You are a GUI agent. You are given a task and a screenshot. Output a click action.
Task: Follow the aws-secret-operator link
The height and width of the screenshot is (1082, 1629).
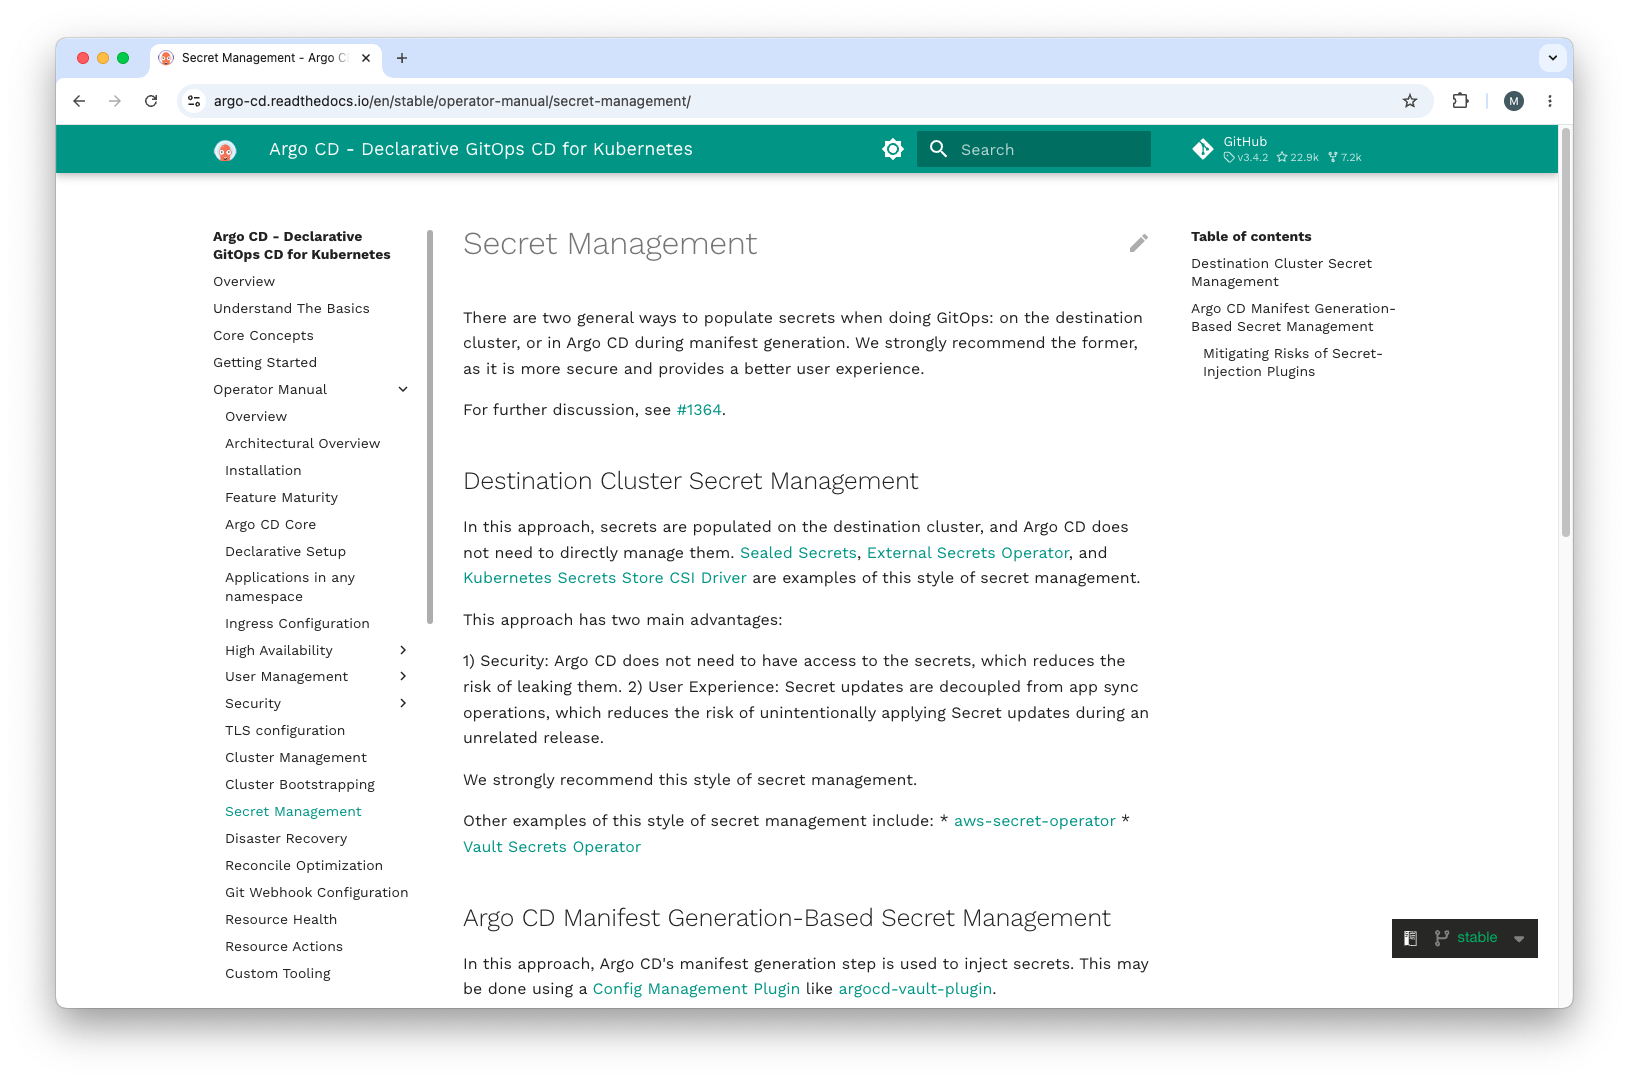click(1035, 821)
